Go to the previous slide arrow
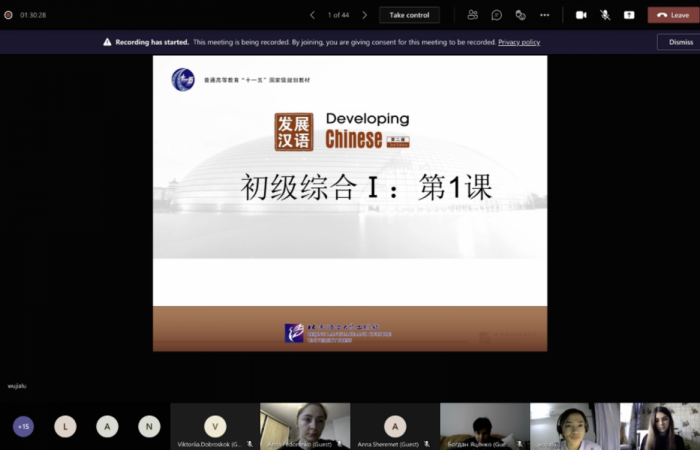This screenshot has height=450, width=700. pos(312,15)
